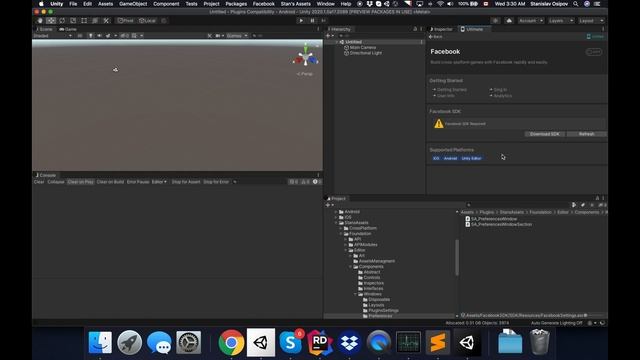The image size is (640, 360).
Task: Toggle the Facebook plugin enable switch
Action: [x=594, y=52]
